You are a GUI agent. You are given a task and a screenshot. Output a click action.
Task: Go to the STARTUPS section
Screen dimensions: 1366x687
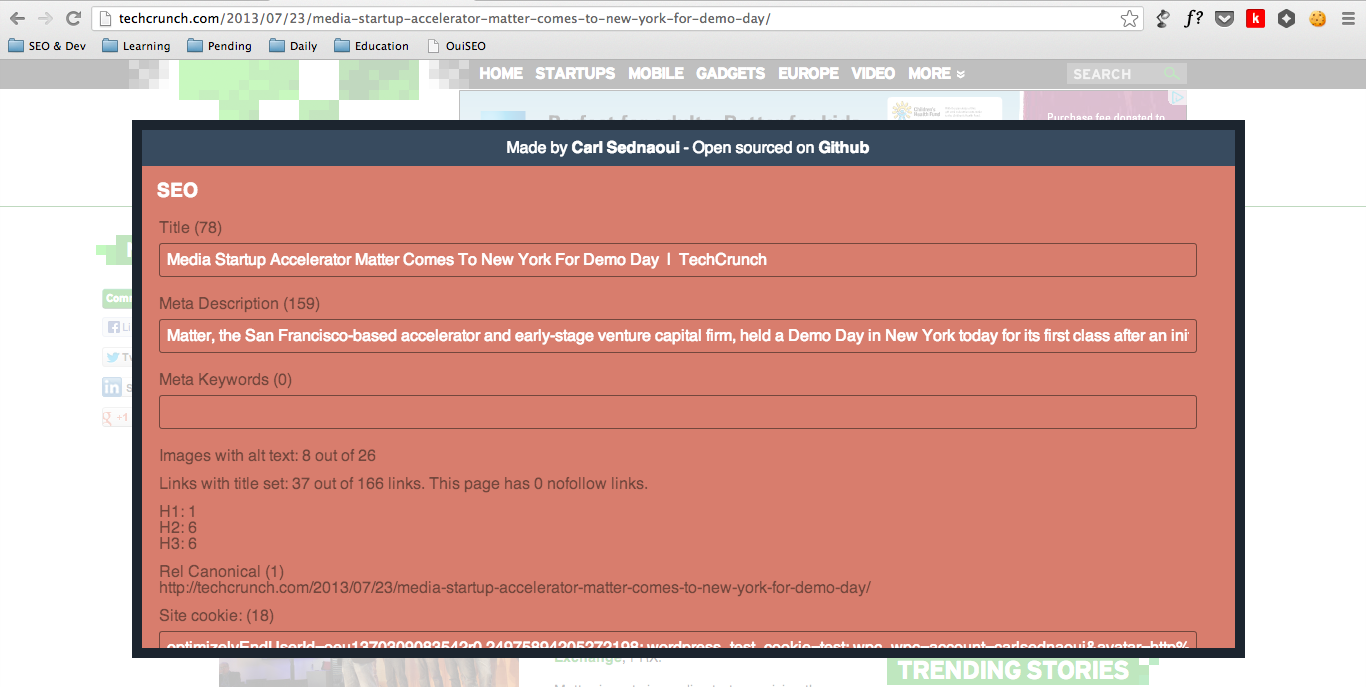coord(575,73)
